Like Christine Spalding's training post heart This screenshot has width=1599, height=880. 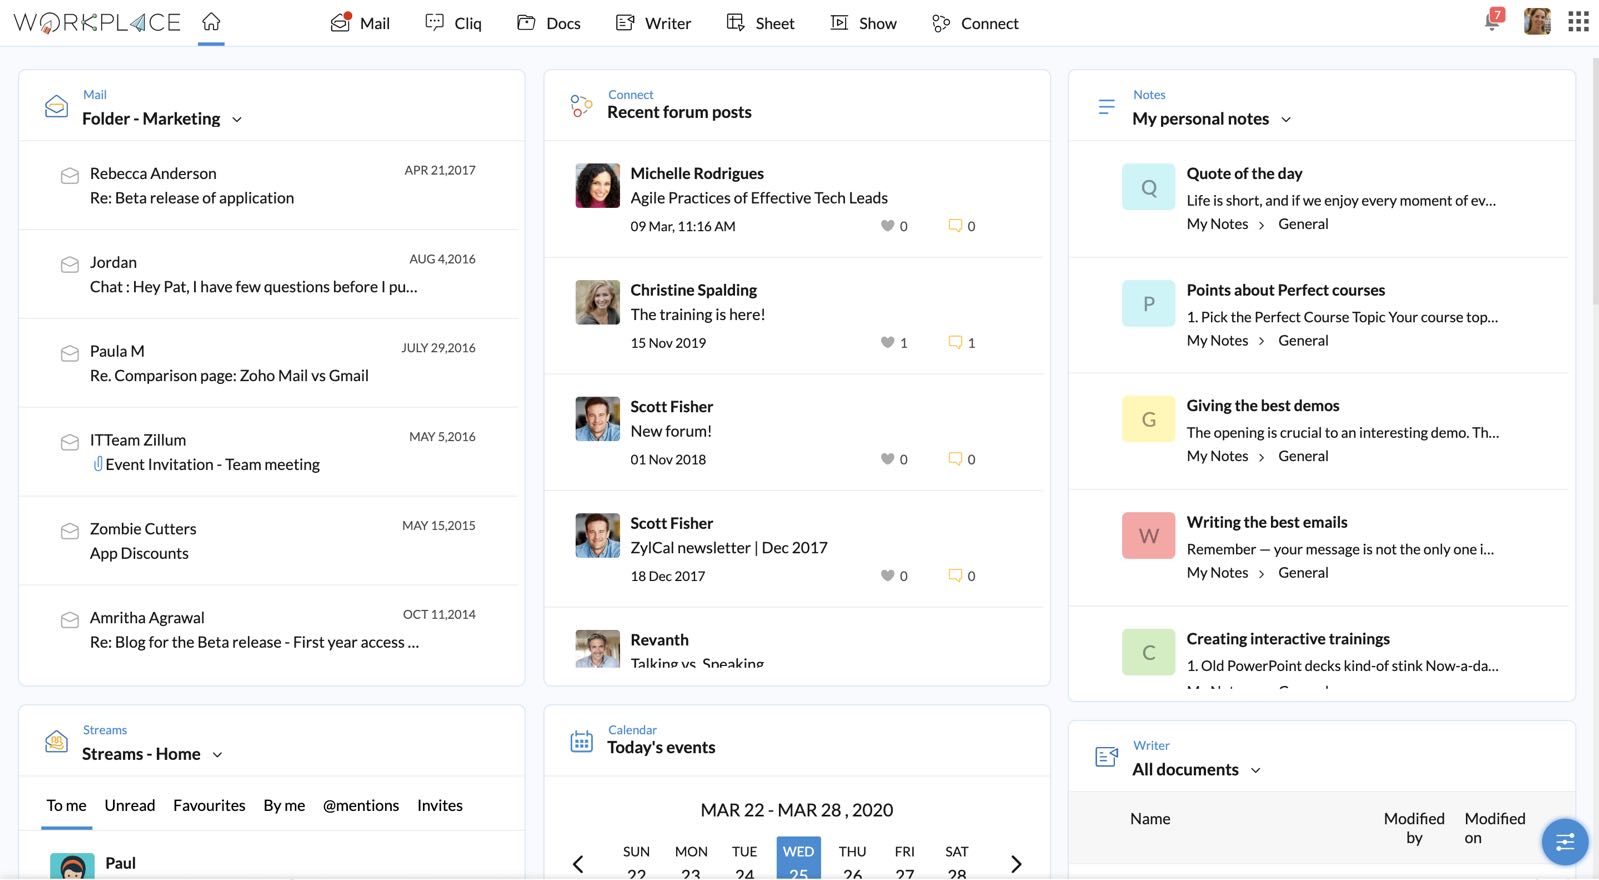[887, 343]
